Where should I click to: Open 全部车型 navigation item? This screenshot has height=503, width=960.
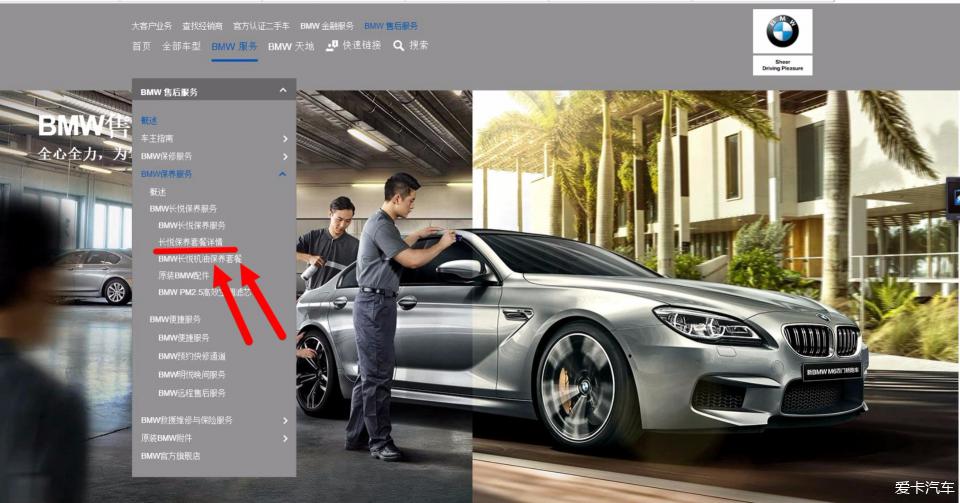pyautogui.click(x=181, y=46)
